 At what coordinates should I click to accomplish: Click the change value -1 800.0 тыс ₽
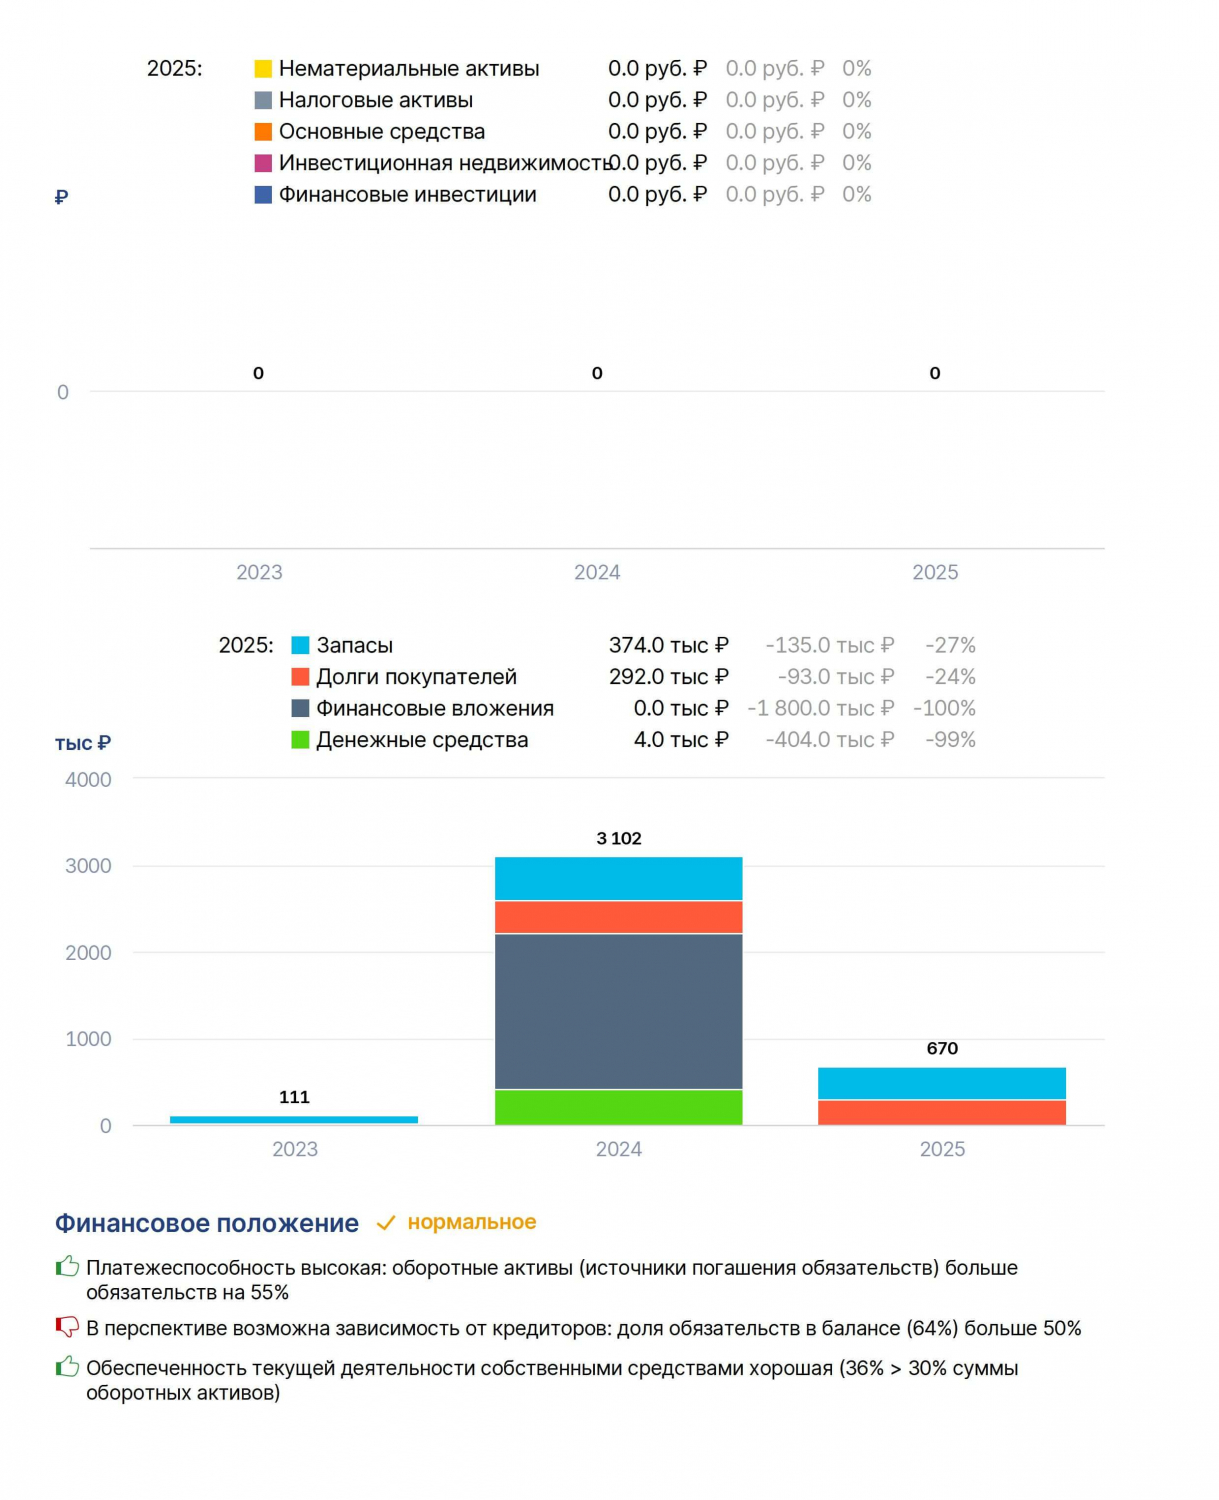click(x=821, y=709)
